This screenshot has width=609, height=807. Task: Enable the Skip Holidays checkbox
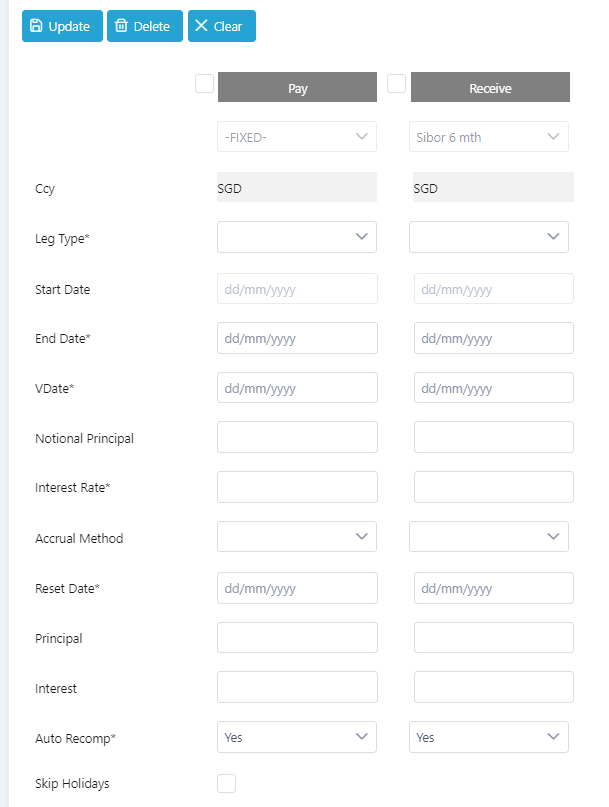pyautogui.click(x=227, y=783)
